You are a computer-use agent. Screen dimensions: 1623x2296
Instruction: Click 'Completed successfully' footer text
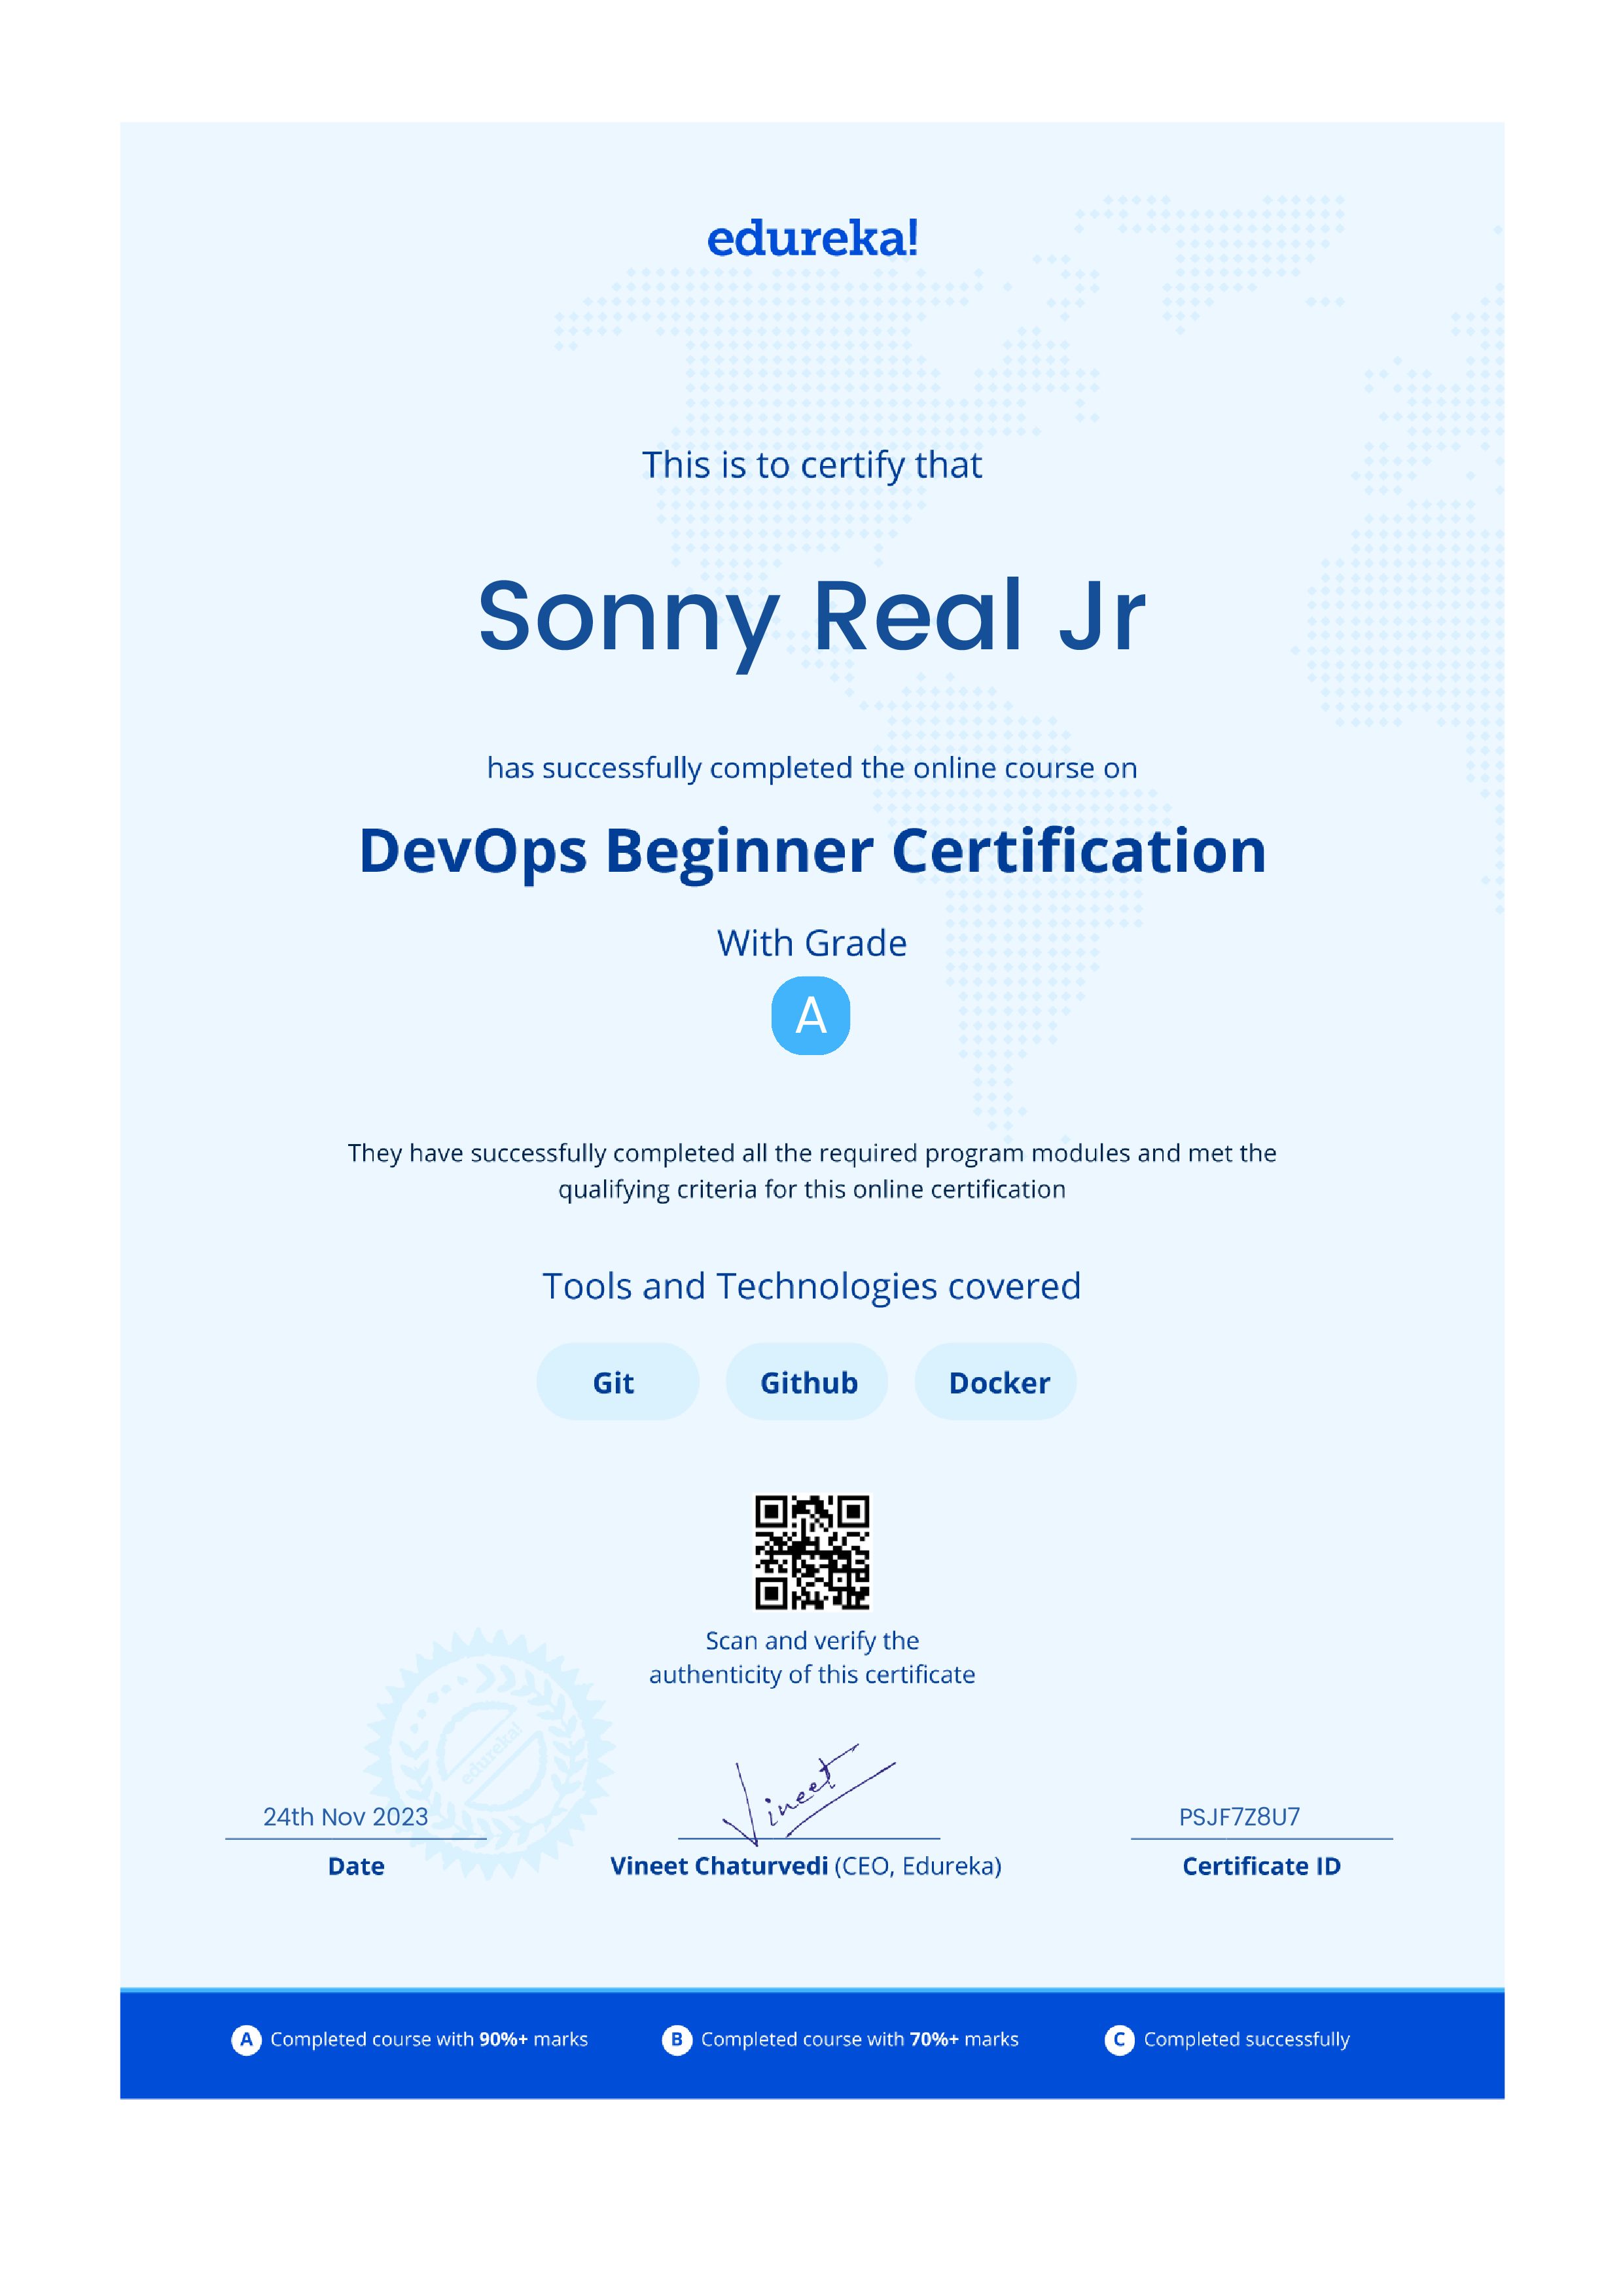pos(1247,2039)
